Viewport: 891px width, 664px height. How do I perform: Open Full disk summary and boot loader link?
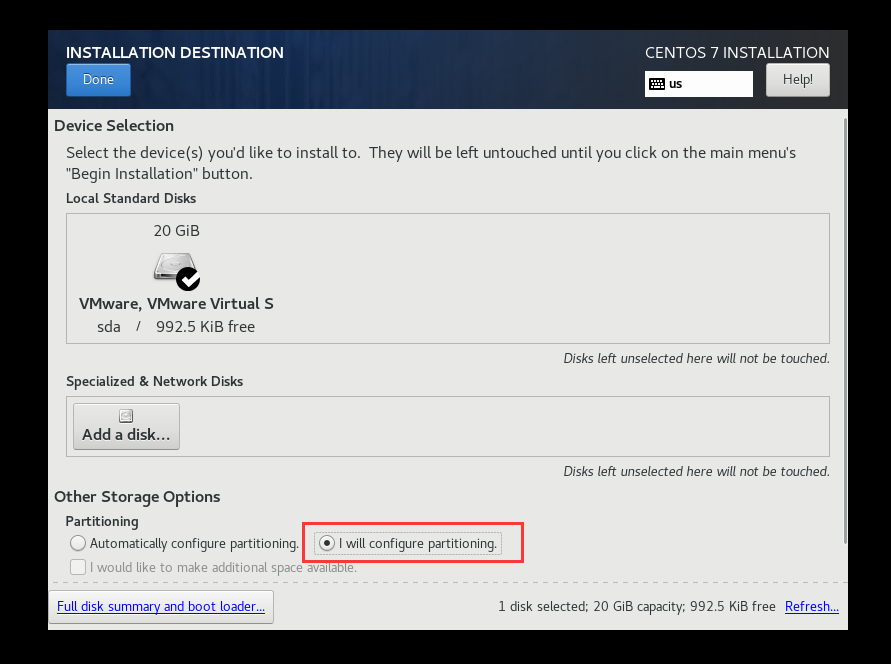161,607
